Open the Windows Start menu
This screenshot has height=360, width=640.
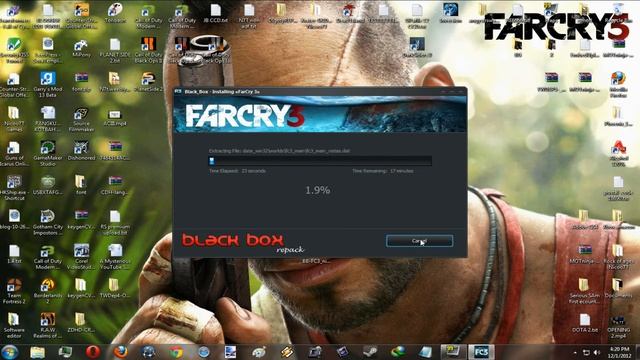click(x=10, y=352)
